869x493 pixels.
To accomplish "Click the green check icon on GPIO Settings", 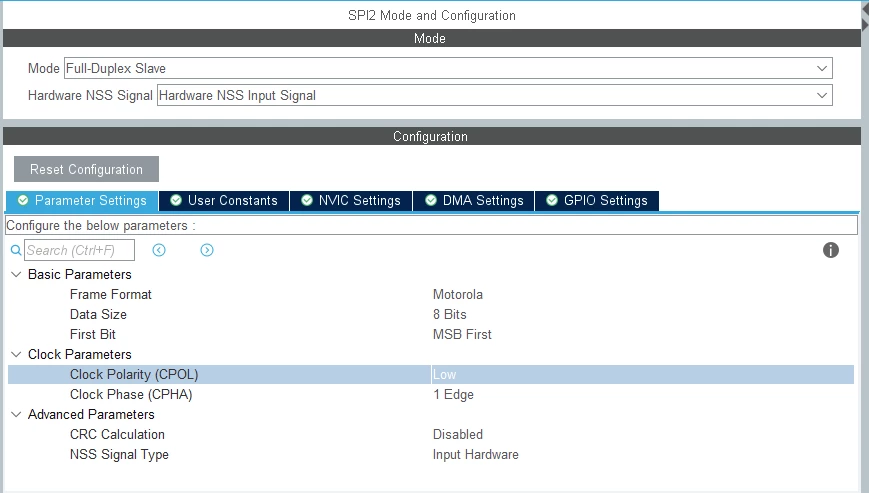I will (x=551, y=200).
